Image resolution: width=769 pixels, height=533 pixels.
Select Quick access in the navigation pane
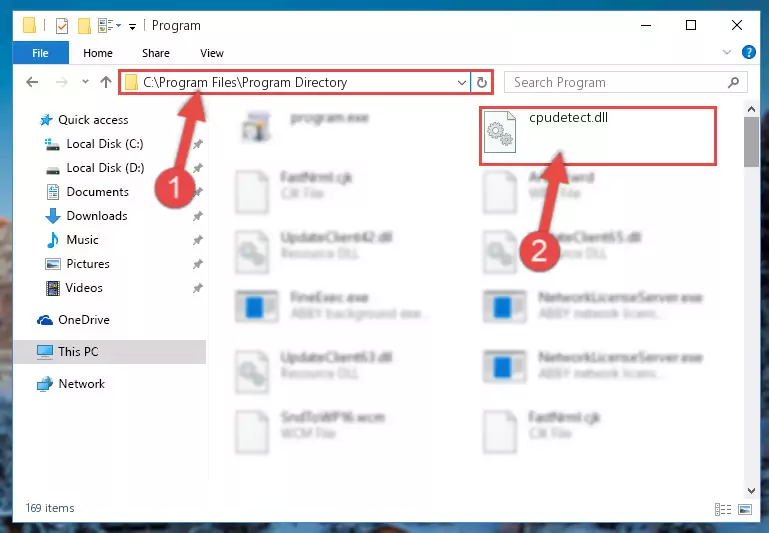tap(93, 120)
